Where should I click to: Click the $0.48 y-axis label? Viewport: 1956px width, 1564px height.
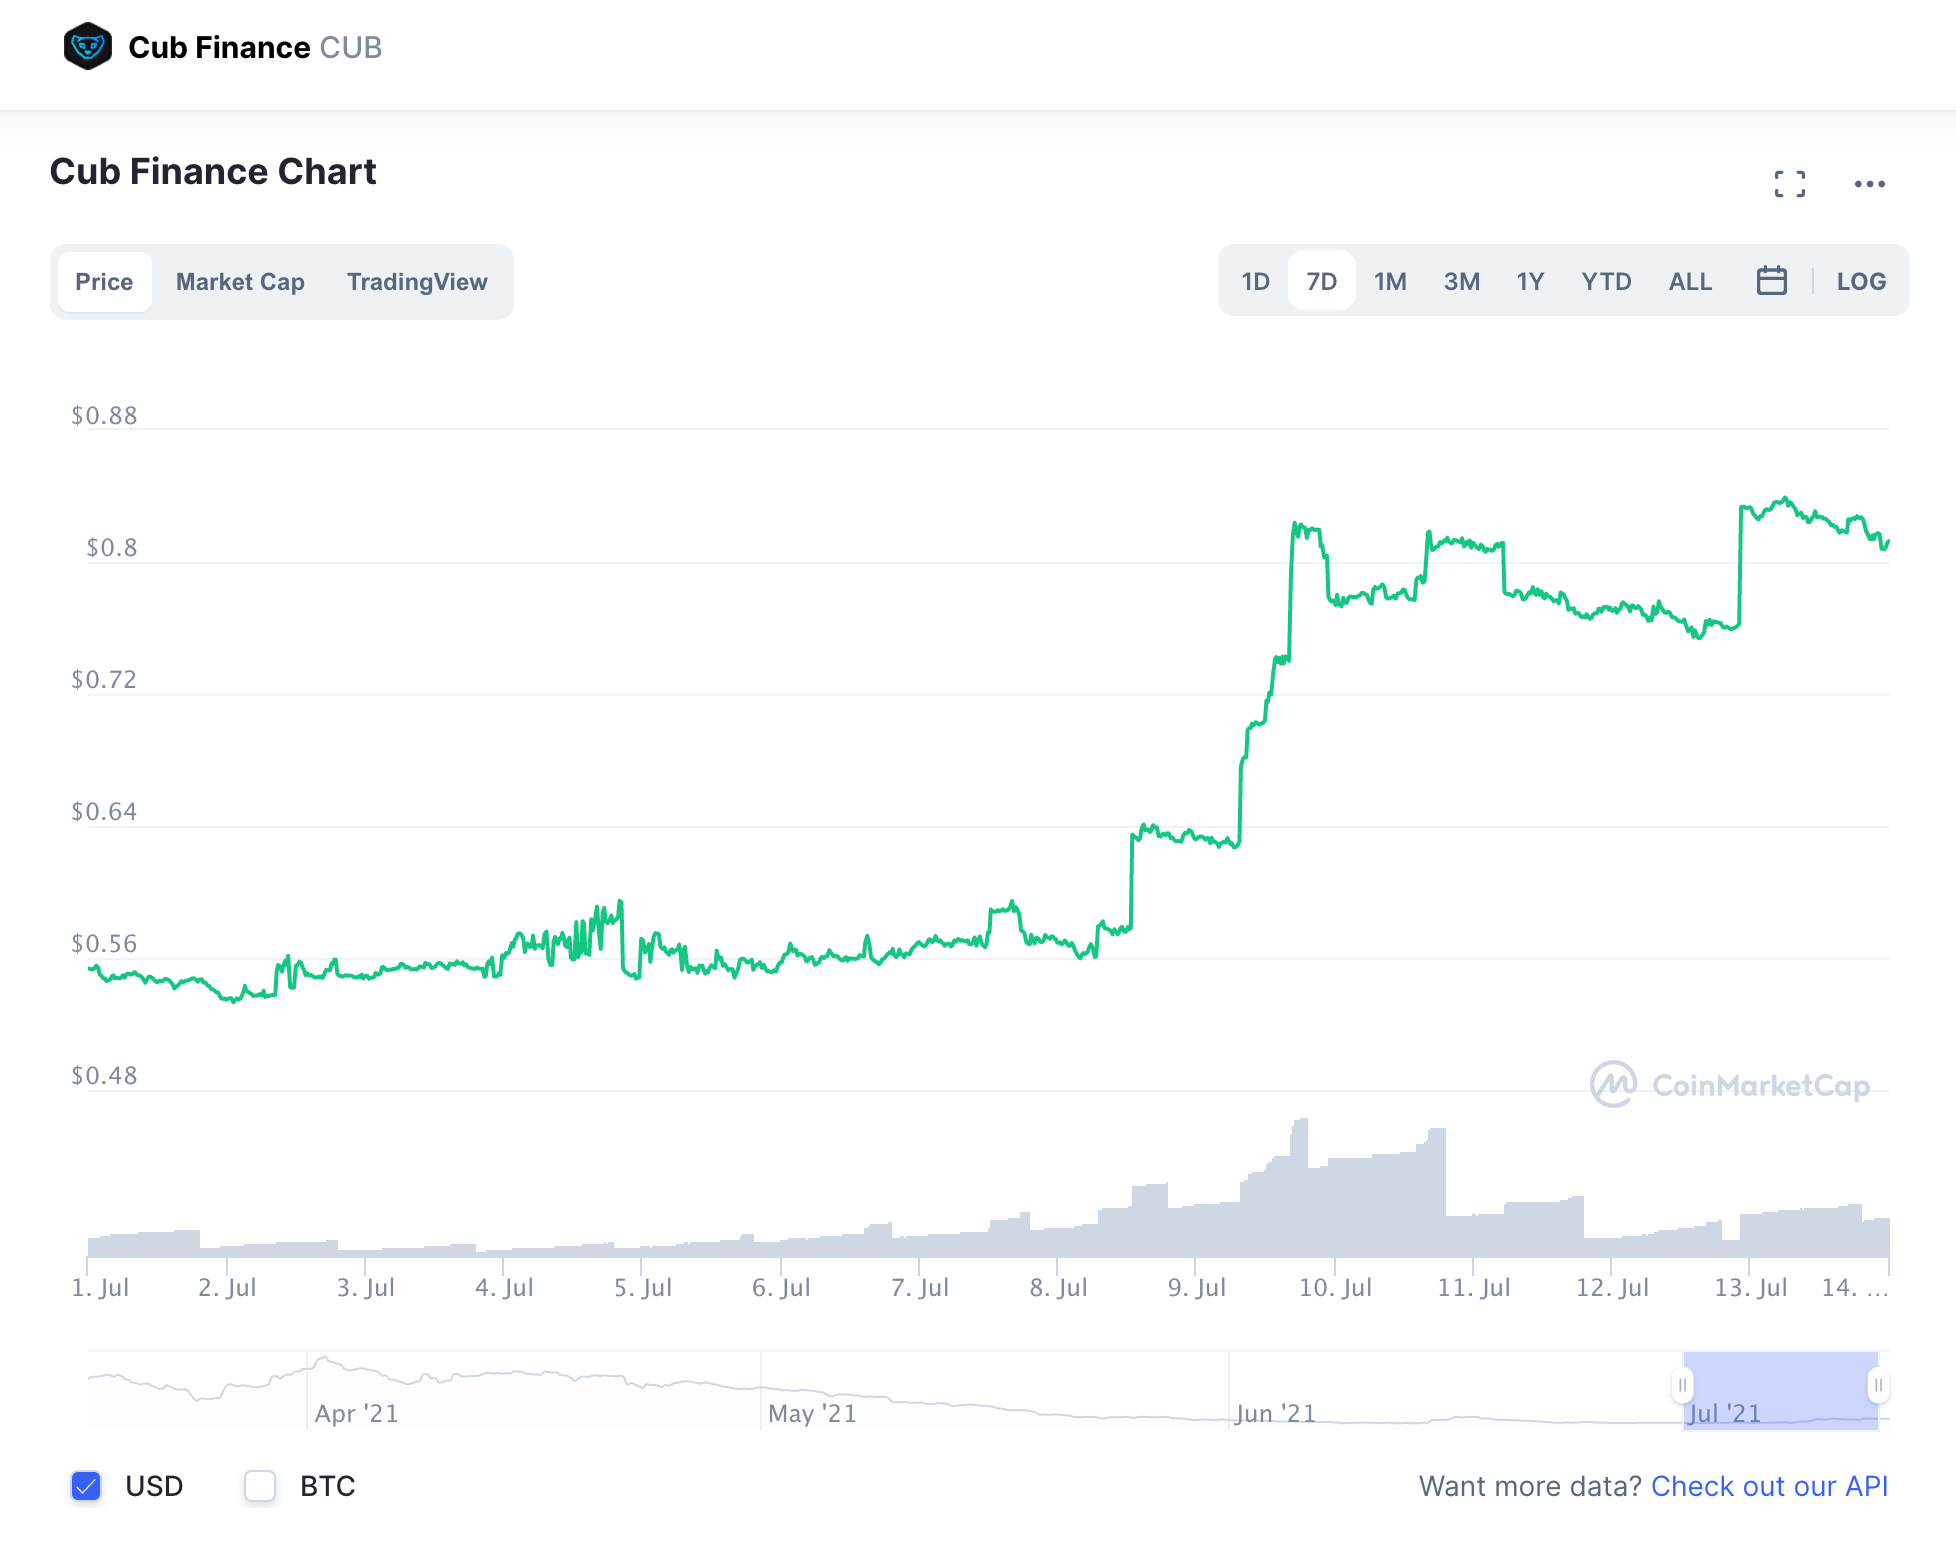tap(104, 1075)
